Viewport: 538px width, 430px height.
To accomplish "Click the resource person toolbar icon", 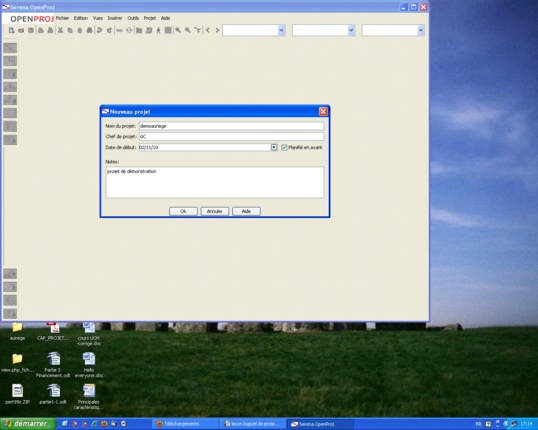I will pos(158,31).
